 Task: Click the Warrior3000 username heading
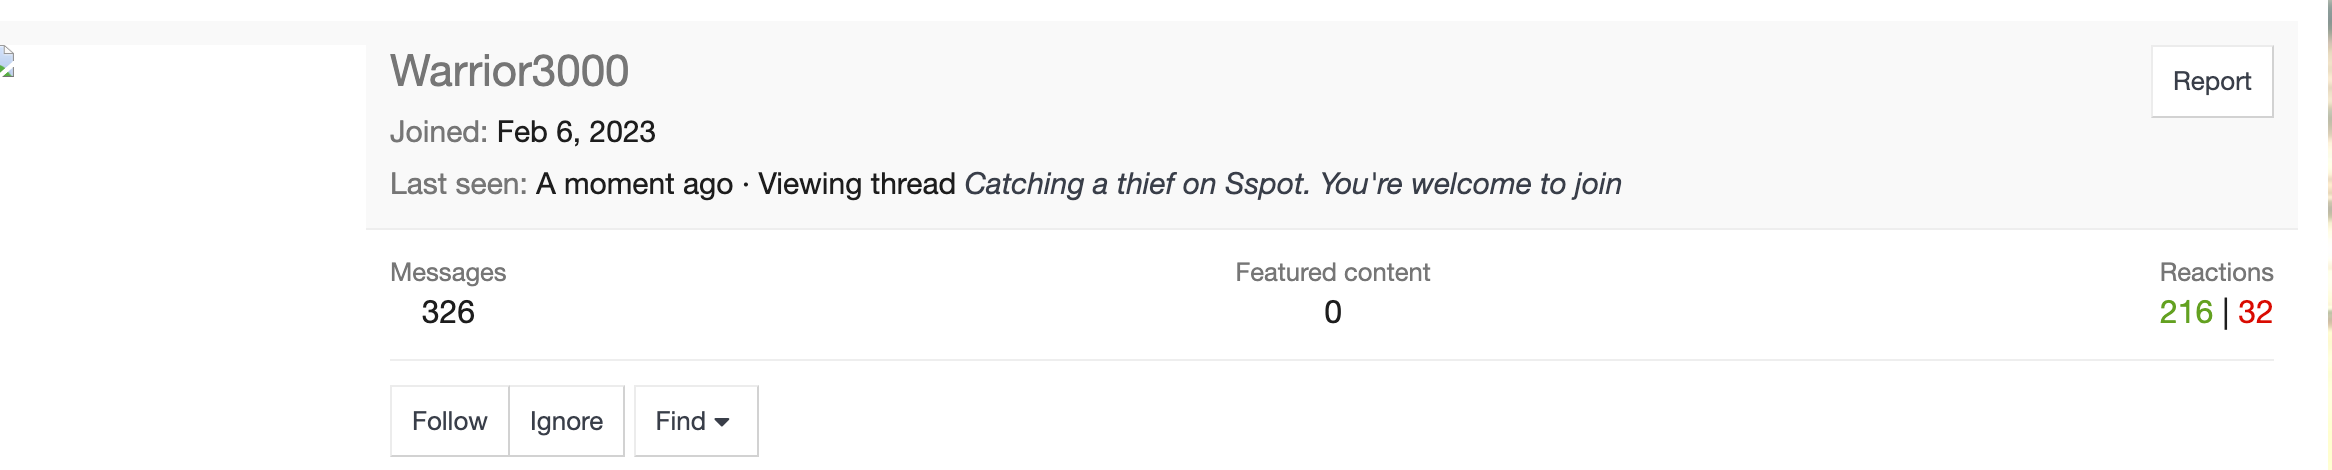[509, 71]
